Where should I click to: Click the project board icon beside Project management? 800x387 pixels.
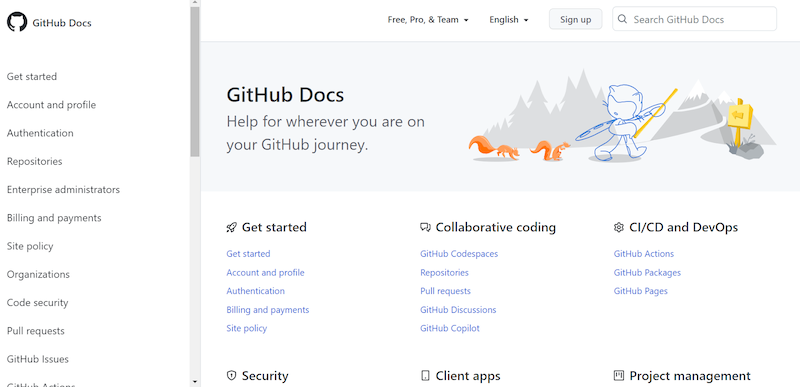[619, 376]
